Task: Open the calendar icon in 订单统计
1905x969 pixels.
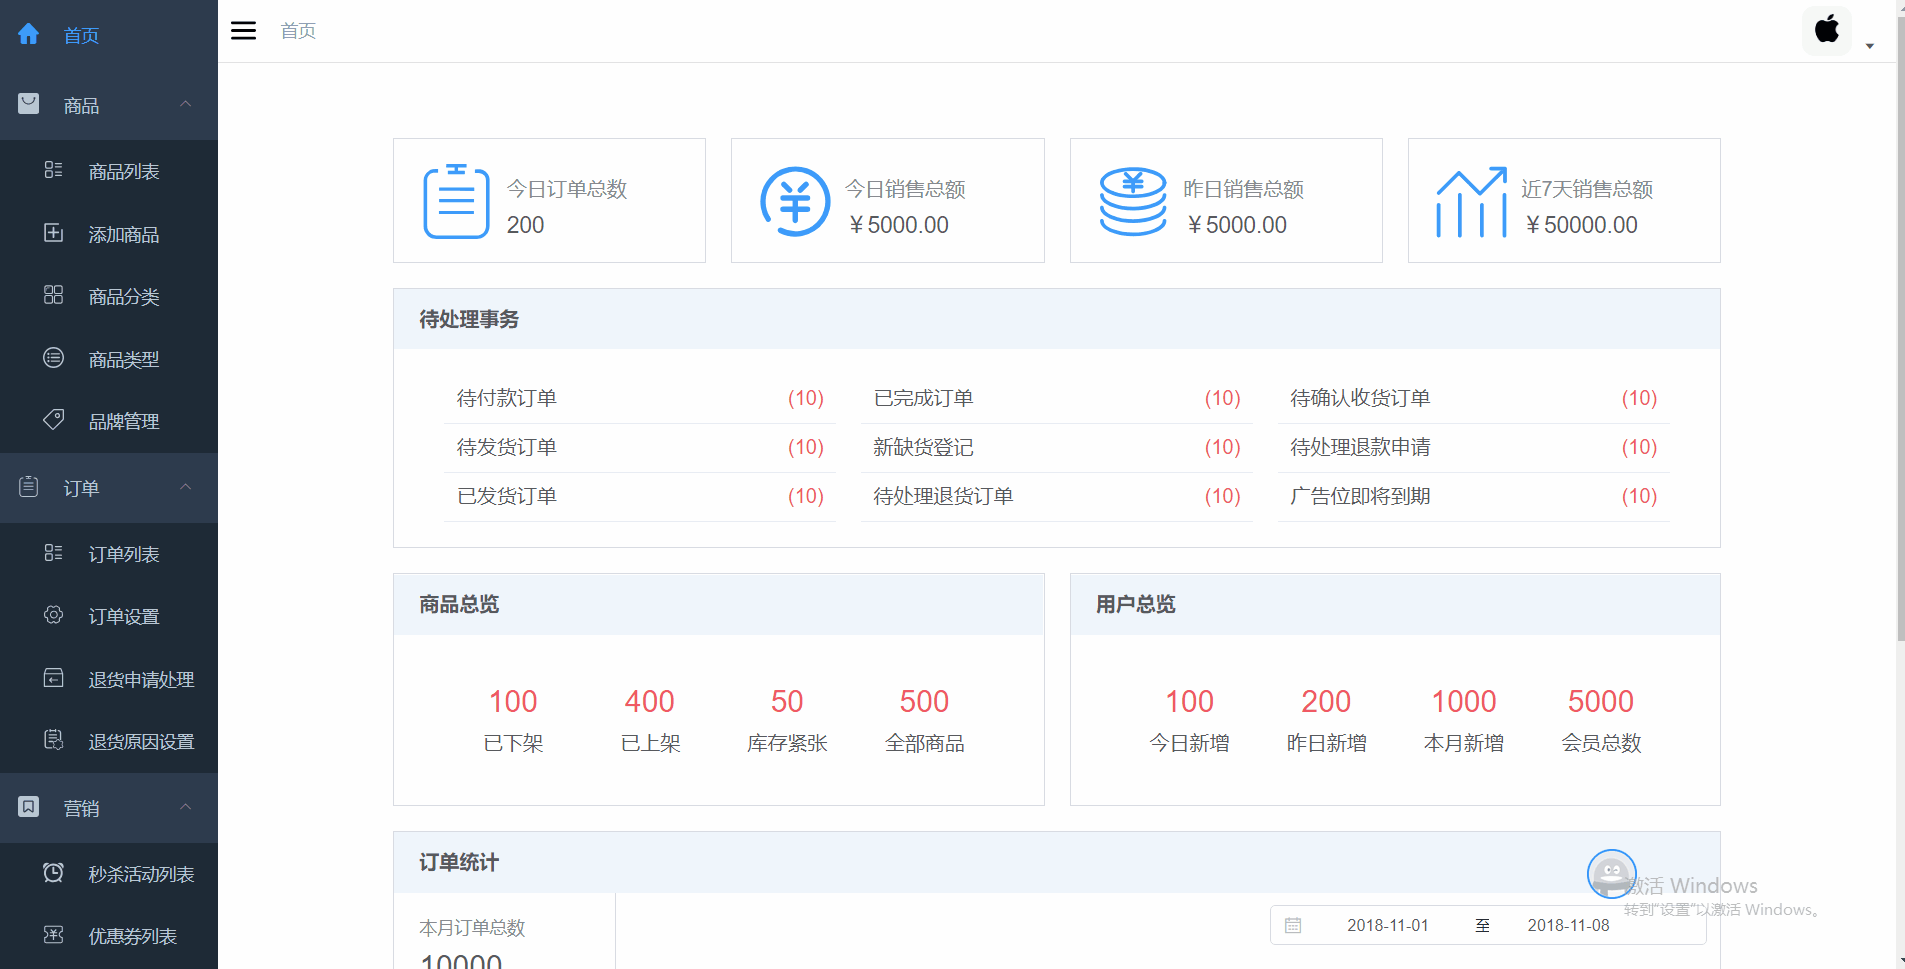Action: (x=1294, y=924)
